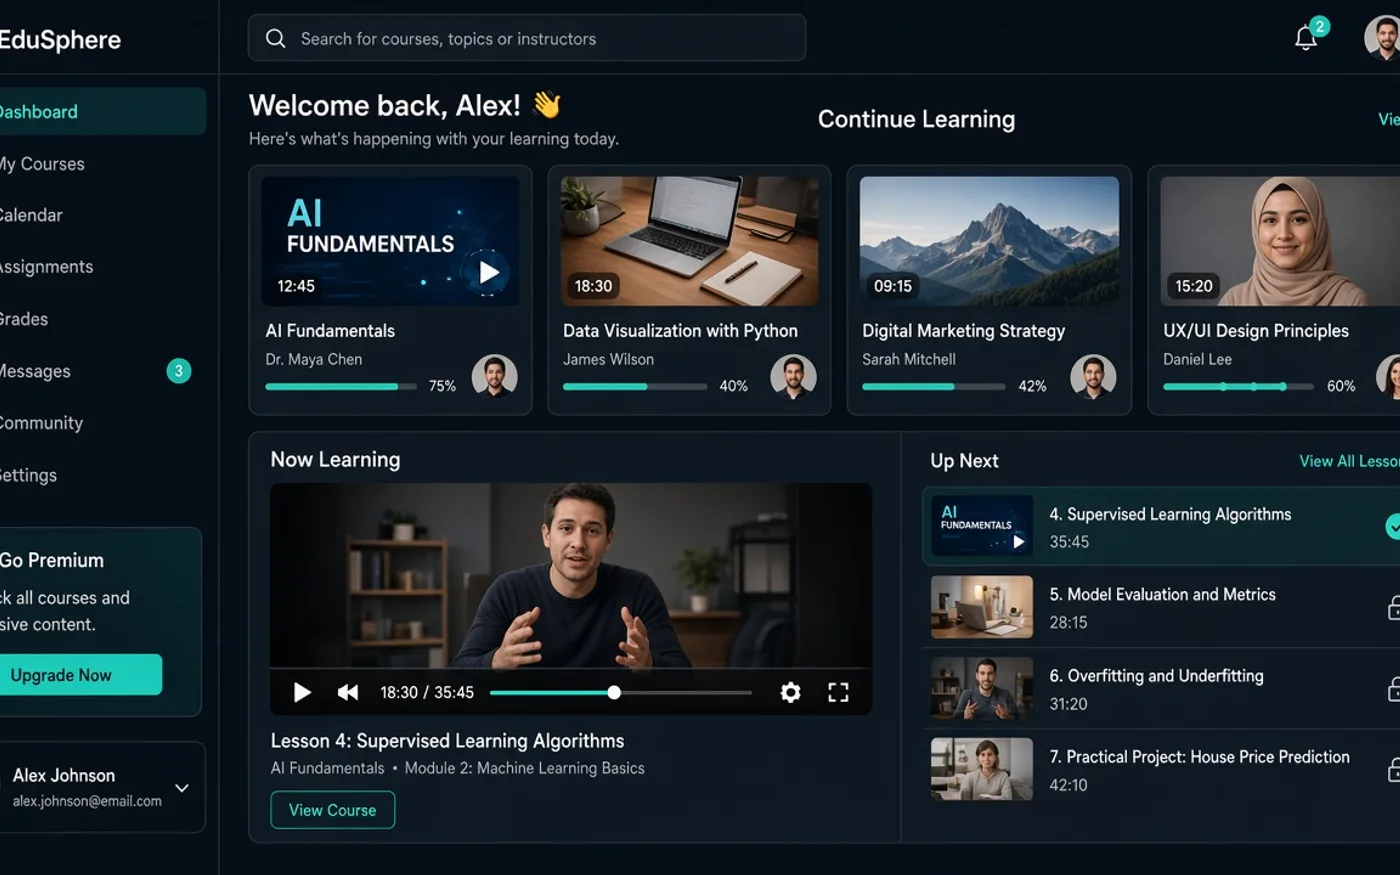
Task: Open Settings in sidebar
Action: click(28, 475)
